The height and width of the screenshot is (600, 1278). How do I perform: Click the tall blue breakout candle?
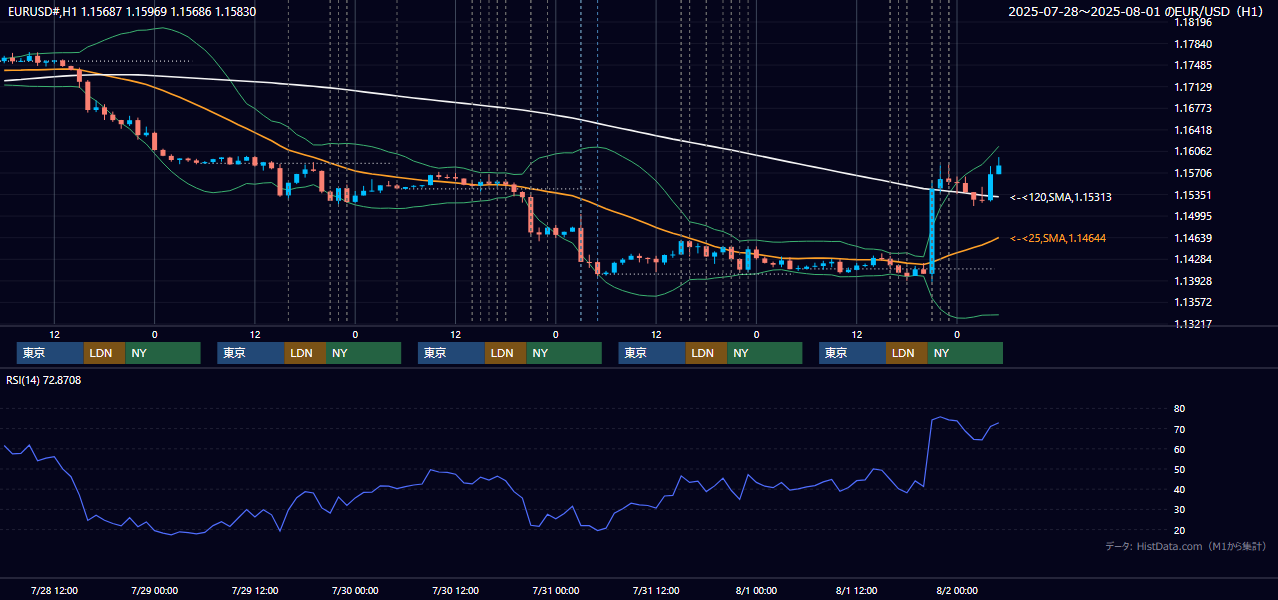tap(932, 230)
